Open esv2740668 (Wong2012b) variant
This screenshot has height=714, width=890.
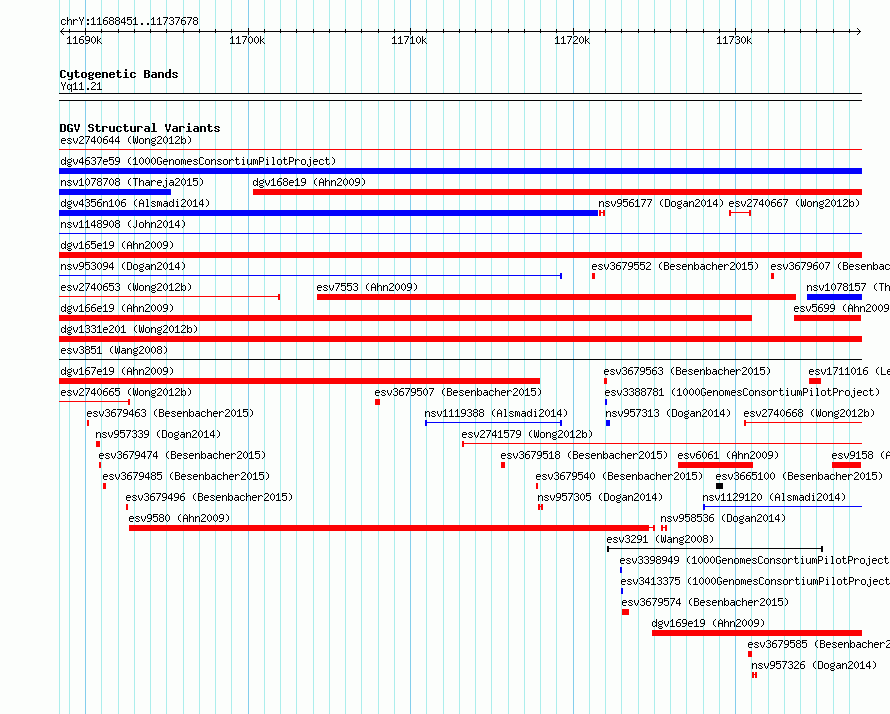tap(809, 413)
